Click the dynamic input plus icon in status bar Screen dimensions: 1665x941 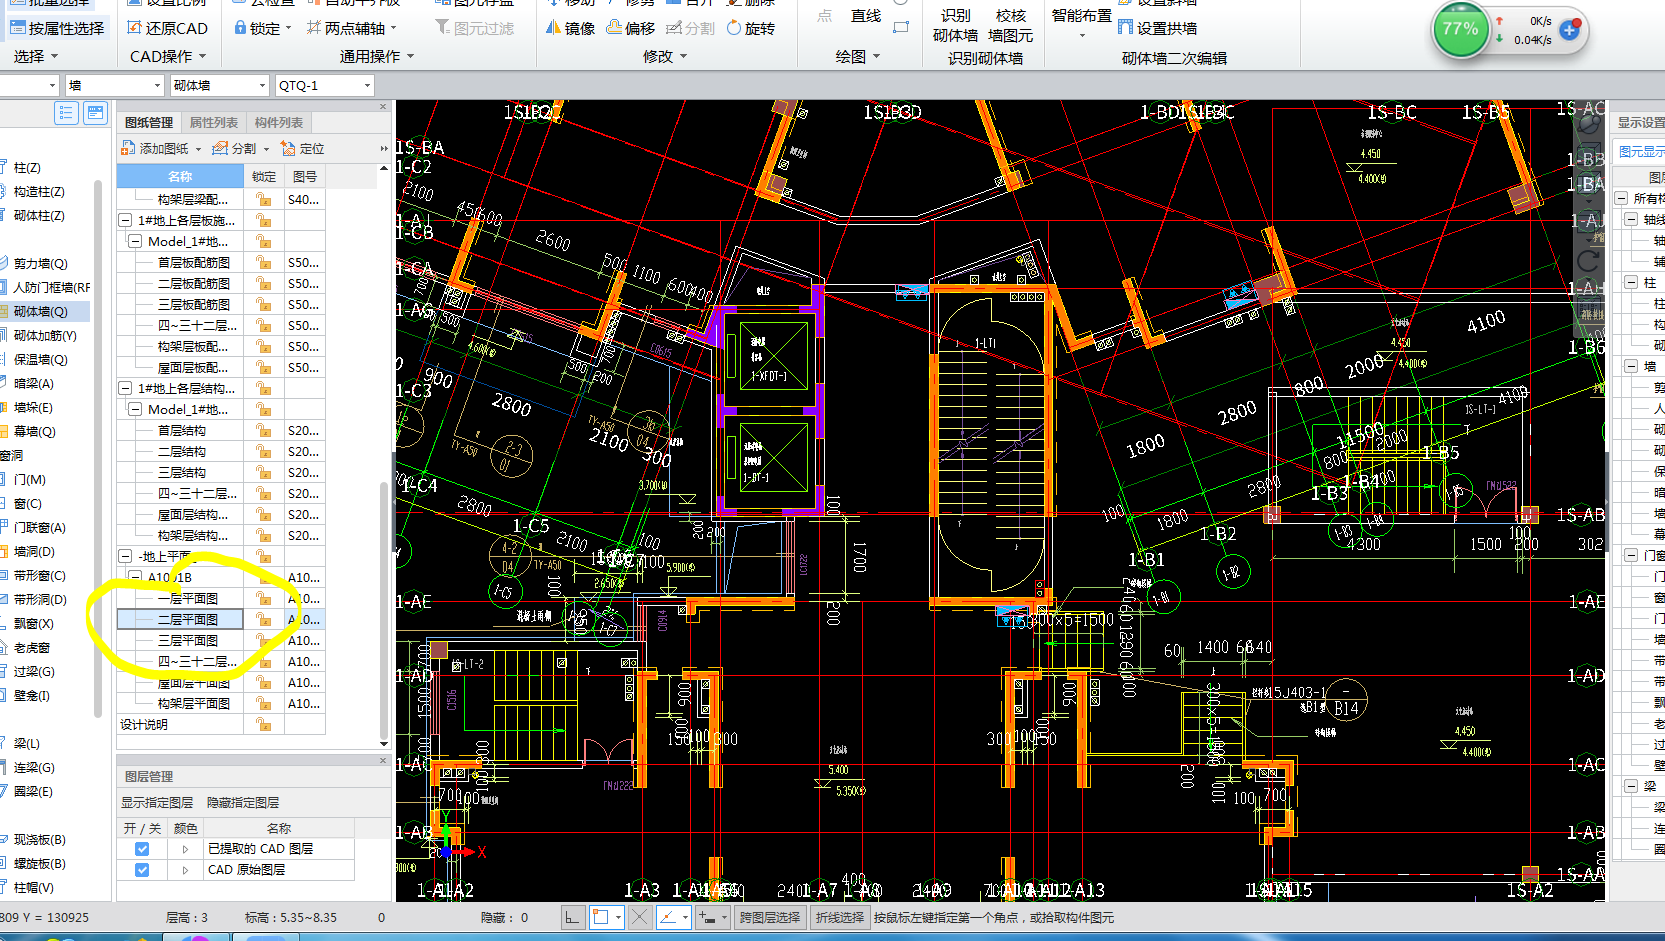click(707, 917)
